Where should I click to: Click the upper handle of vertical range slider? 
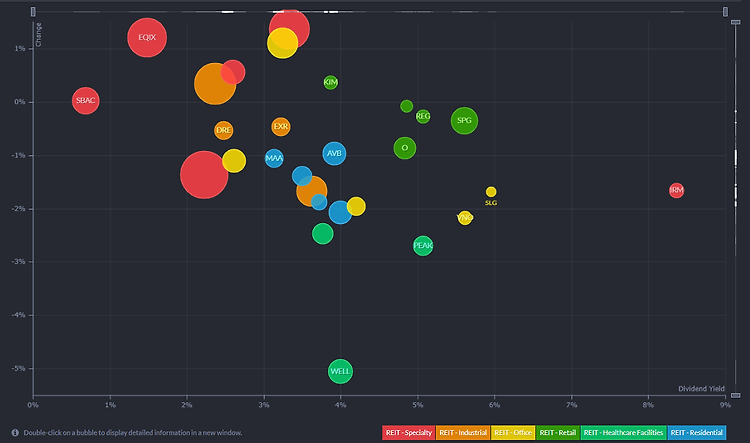coord(736,22)
